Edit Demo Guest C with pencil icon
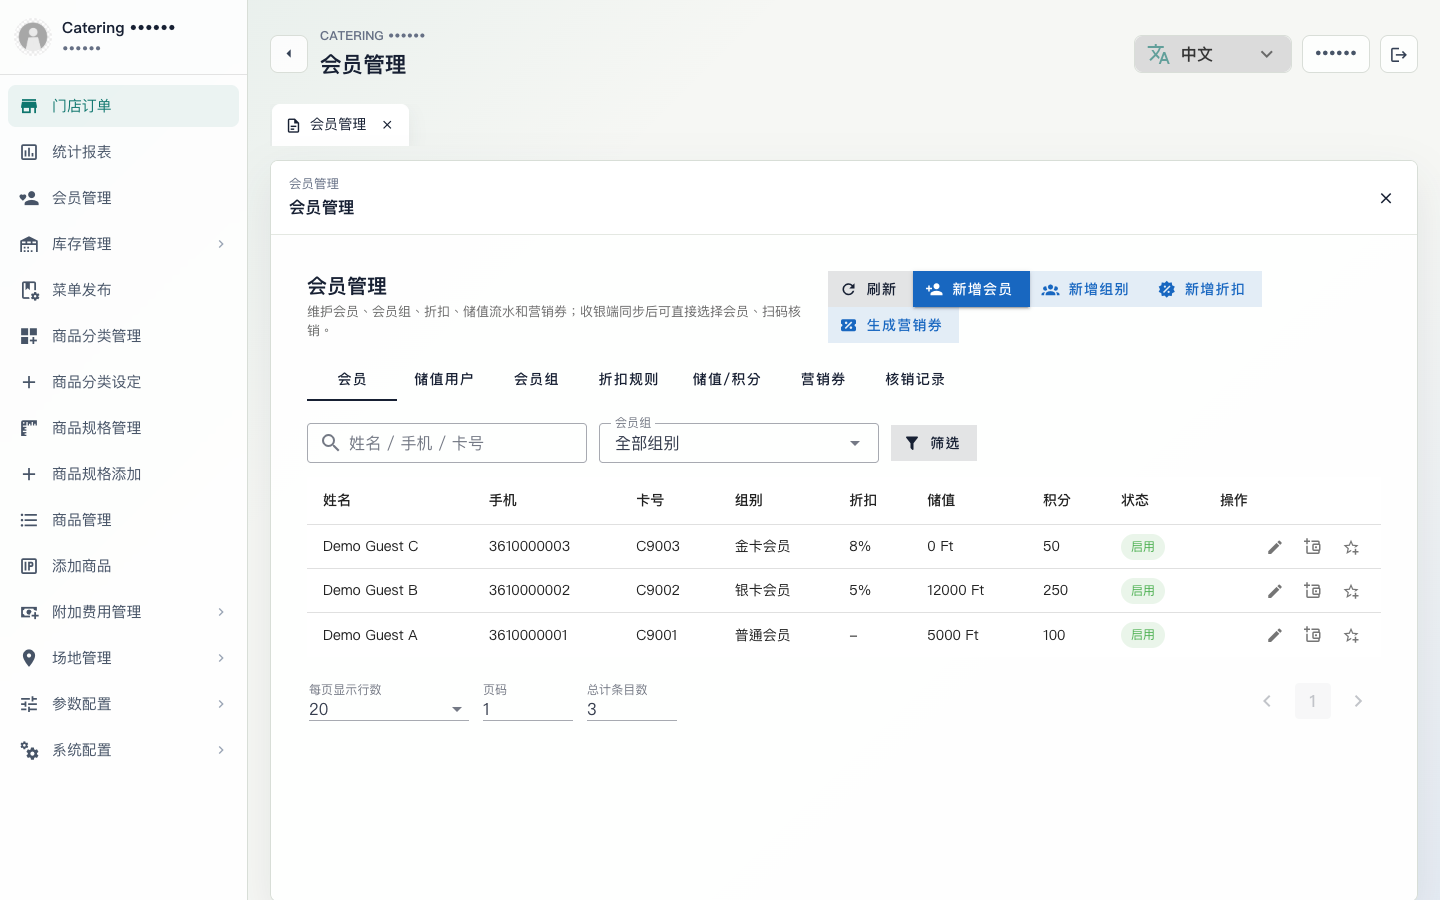 click(1275, 547)
